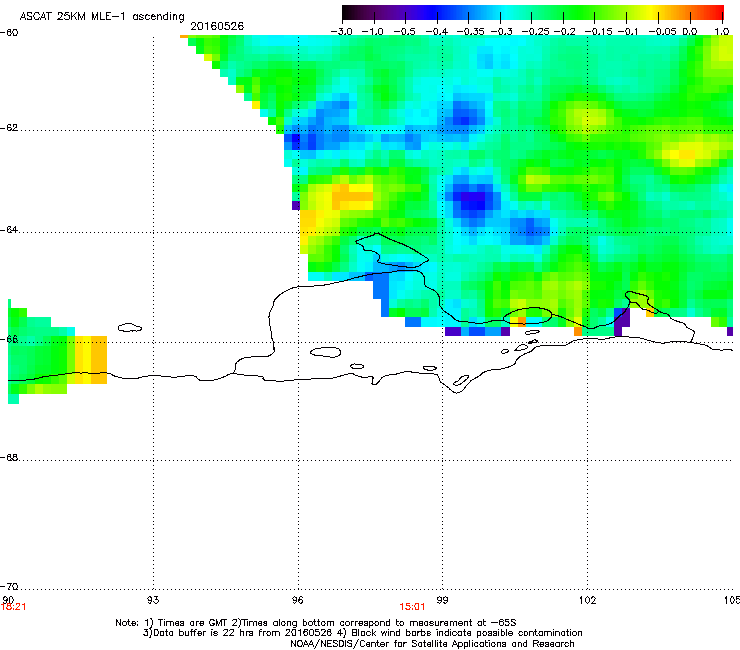Image resolution: width=740 pixels, height=650 pixels.
Task: Click the '-68' latitude axis label
Action: (x=9, y=458)
